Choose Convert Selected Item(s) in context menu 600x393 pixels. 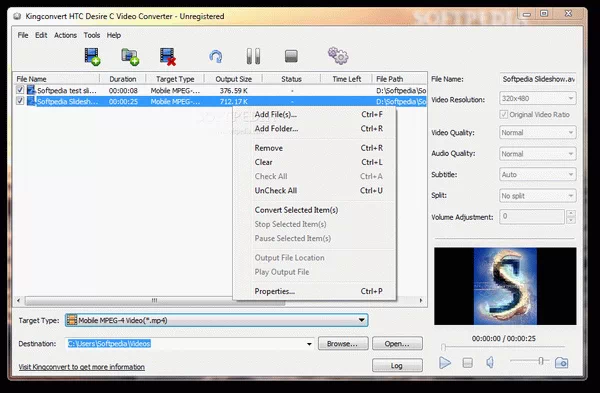[x=315, y=210]
